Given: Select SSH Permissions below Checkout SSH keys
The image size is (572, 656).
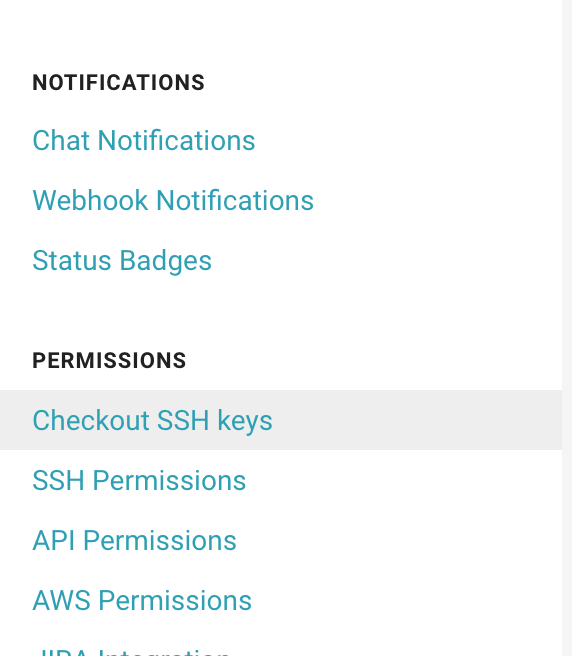Looking at the screenshot, I should (139, 480).
